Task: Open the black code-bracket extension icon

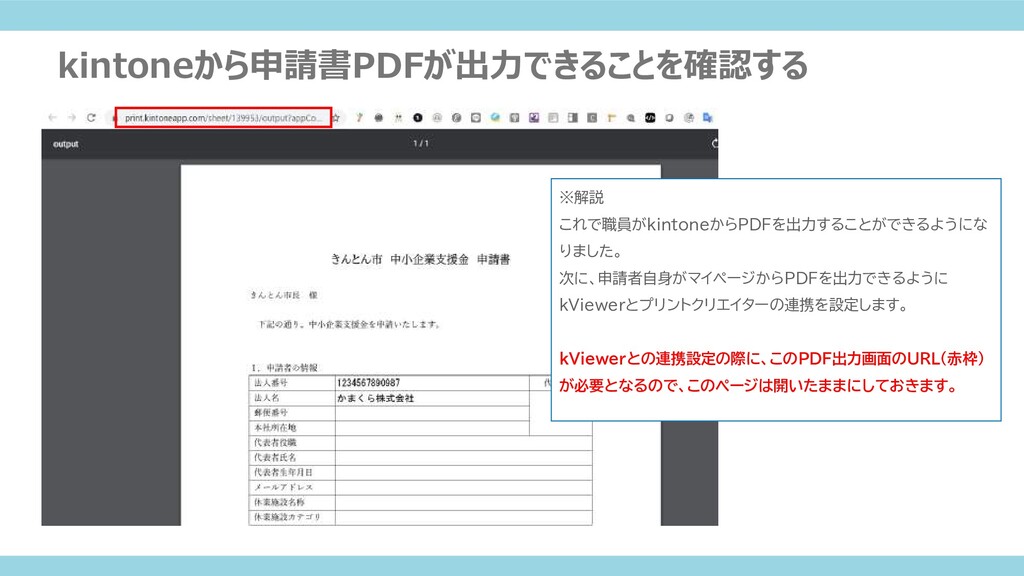Action: click(650, 118)
